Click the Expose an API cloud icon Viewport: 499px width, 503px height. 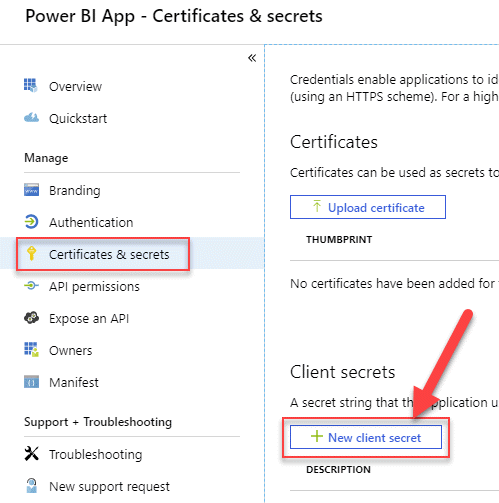[31, 318]
